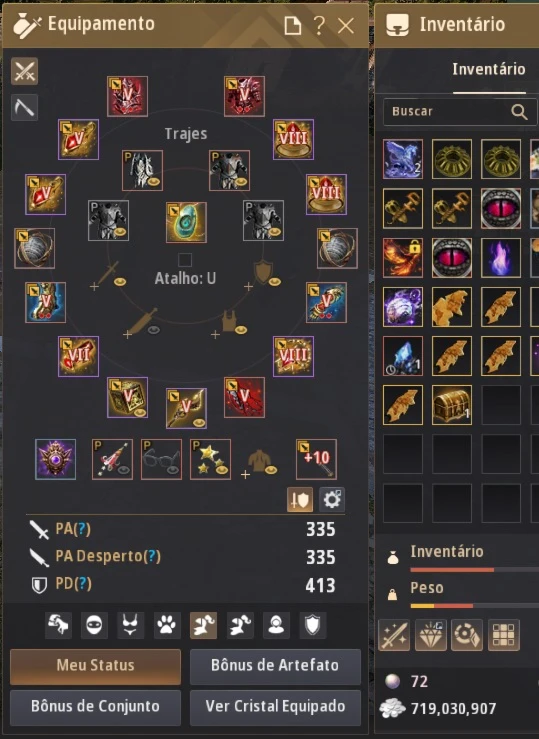539x739 pixels.
Task: Open the equipment help question mark
Action: tap(319, 25)
